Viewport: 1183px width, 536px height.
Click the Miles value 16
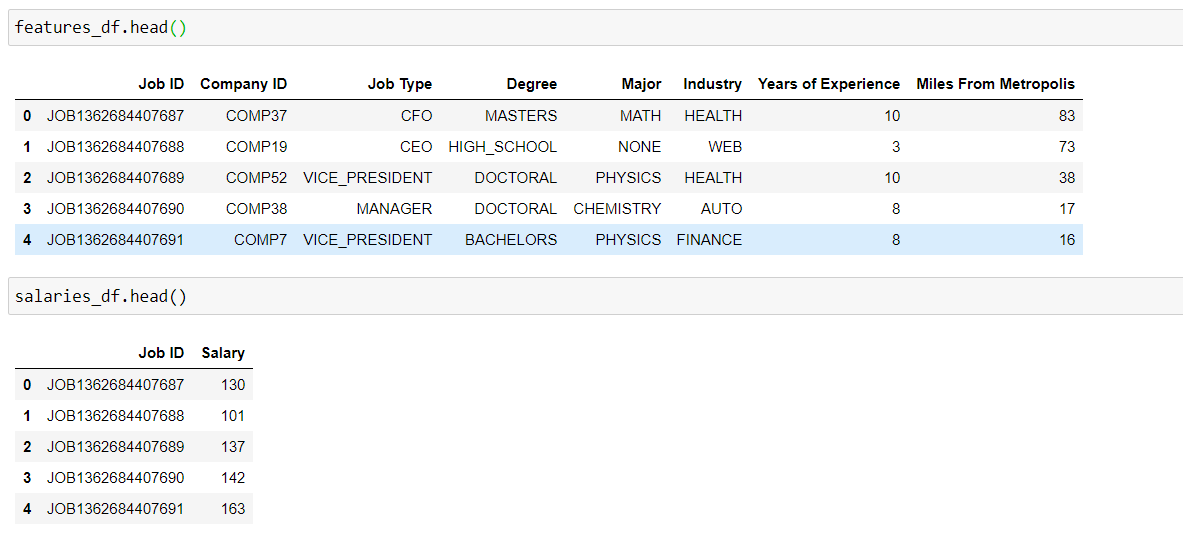[1067, 239]
